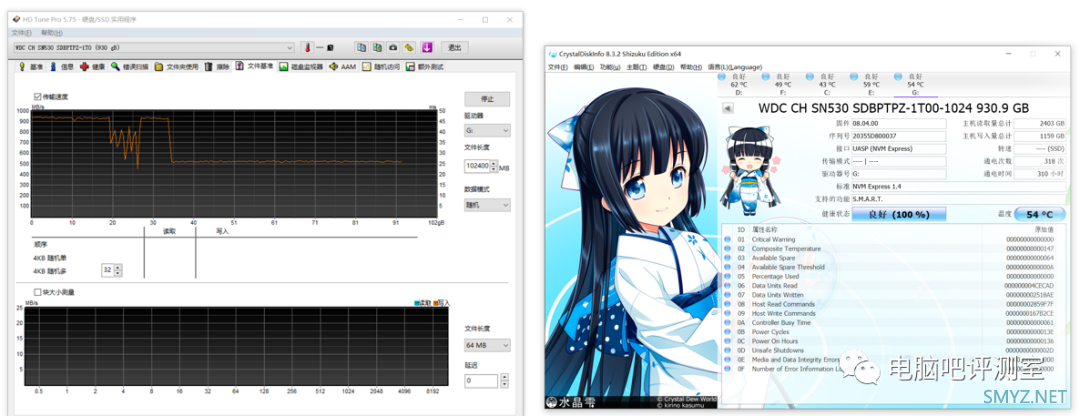This screenshot has width=1080, height=416.
Task: Click the 延迟 input field
Action: [481, 380]
